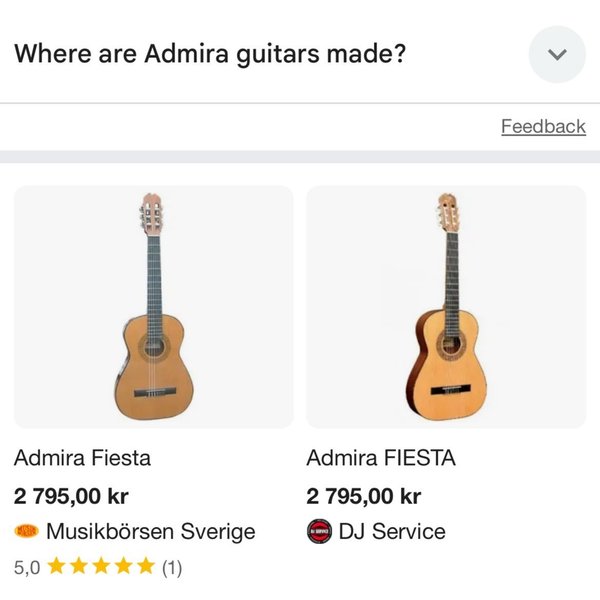Click the price above DJ Service
This screenshot has width=600, height=600.
click(363, 495)
